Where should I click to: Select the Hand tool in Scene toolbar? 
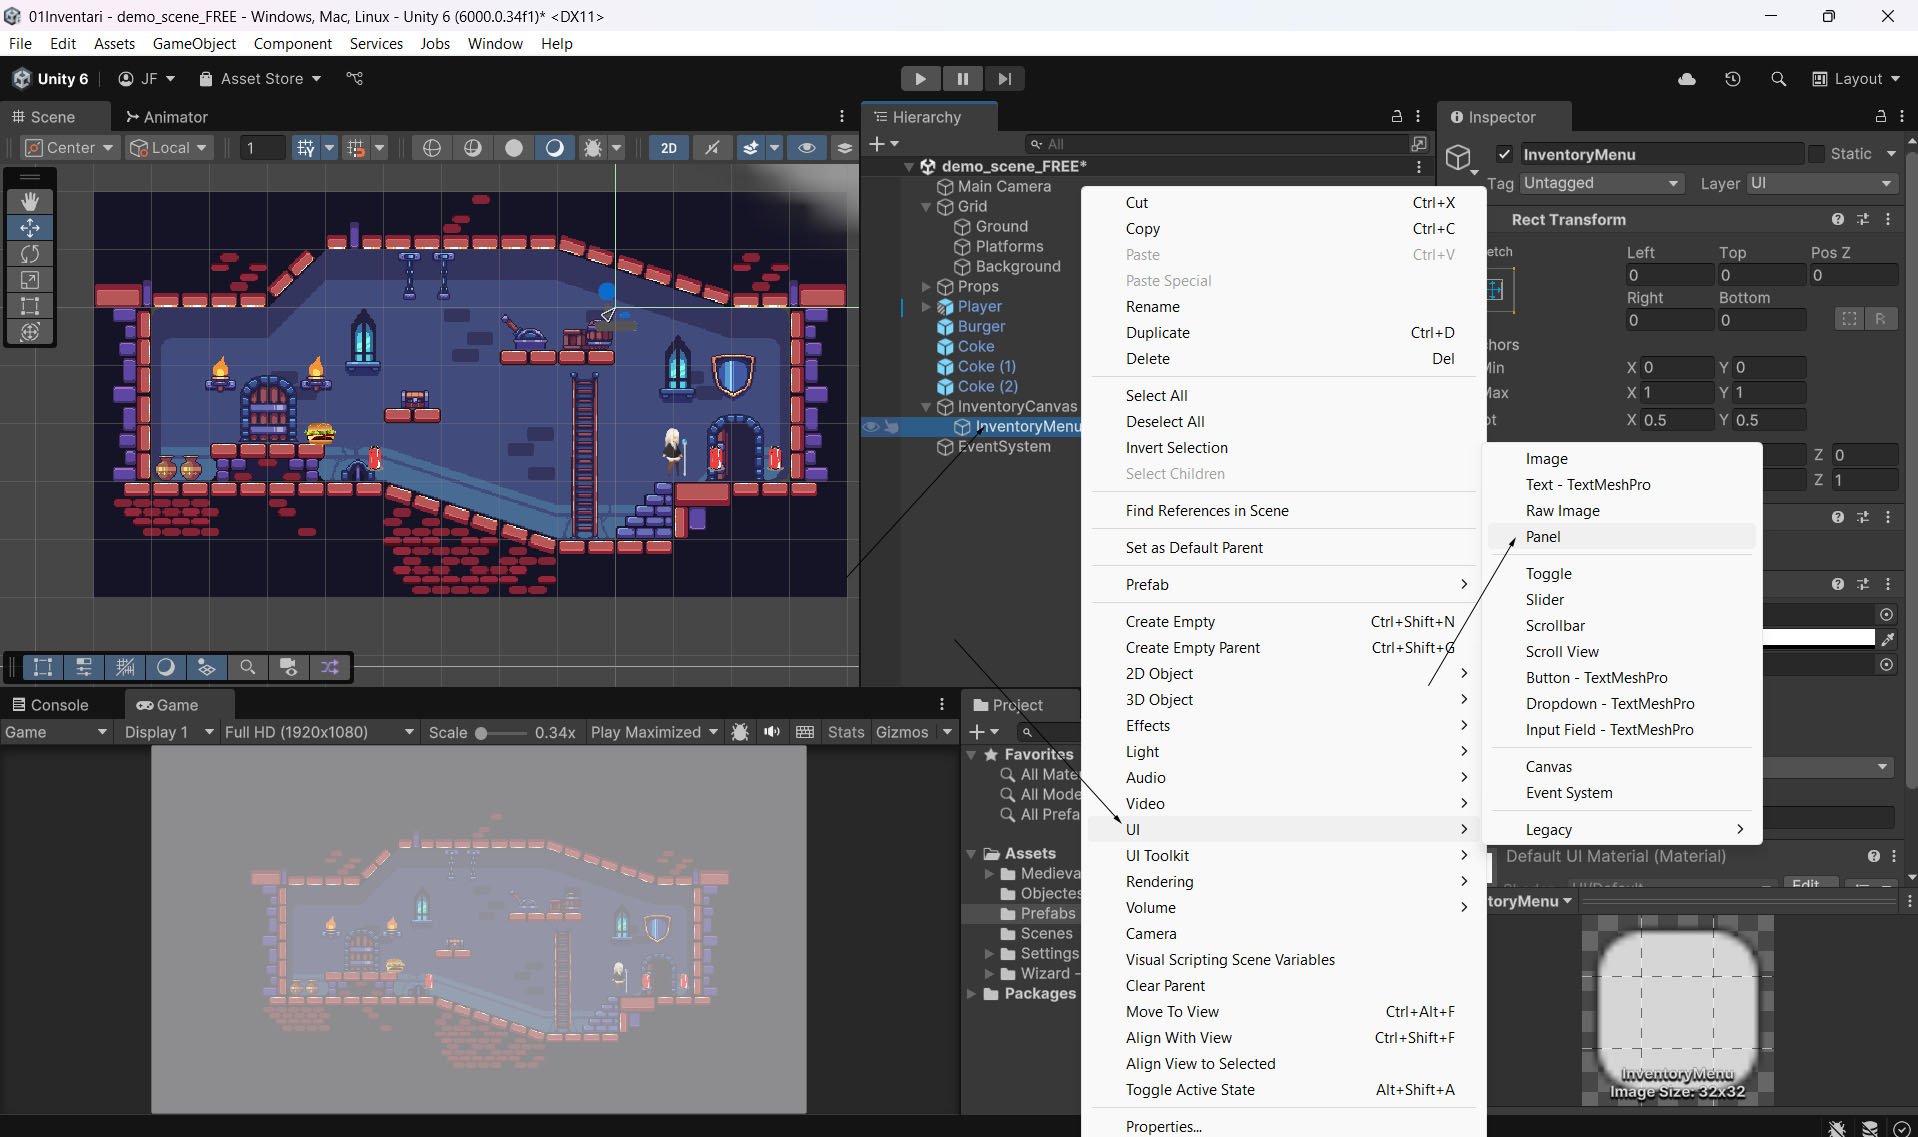(30, 201)
